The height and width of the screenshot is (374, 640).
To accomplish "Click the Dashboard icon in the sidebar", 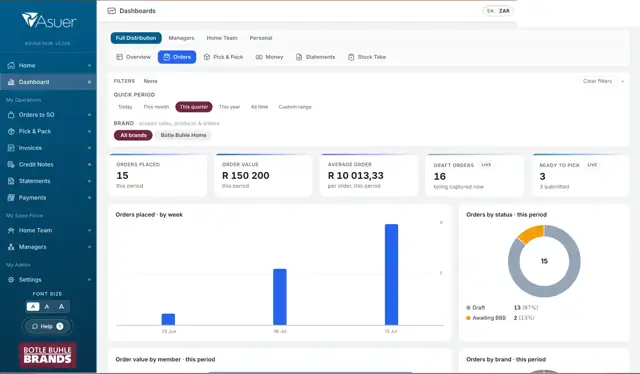I will pos(11,82).
